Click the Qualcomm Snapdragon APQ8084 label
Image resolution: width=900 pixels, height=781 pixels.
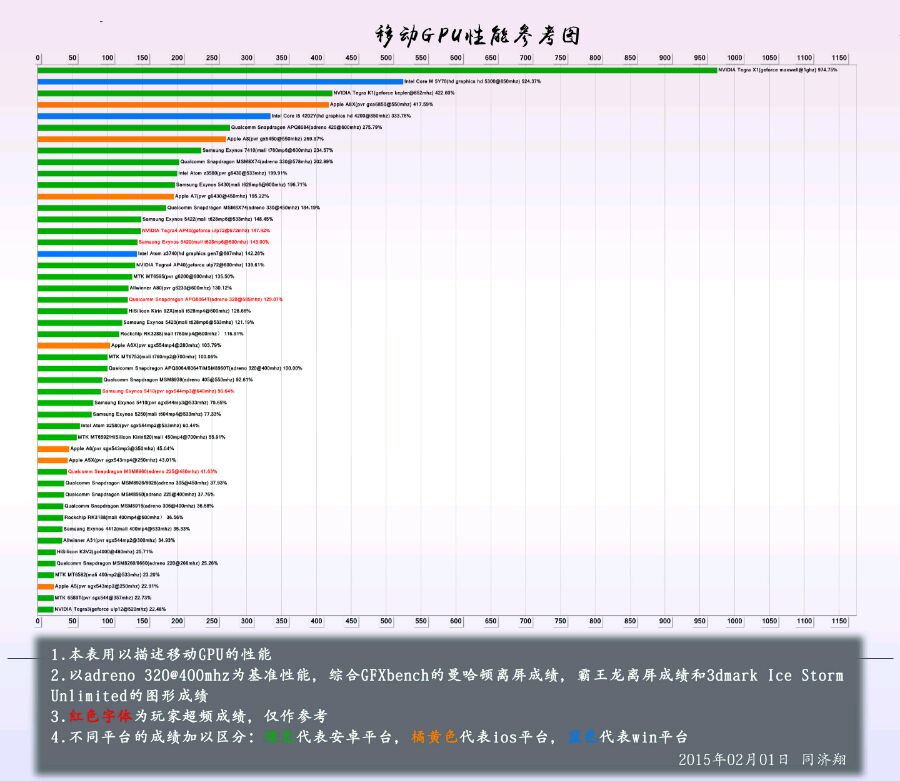point(307,127)
